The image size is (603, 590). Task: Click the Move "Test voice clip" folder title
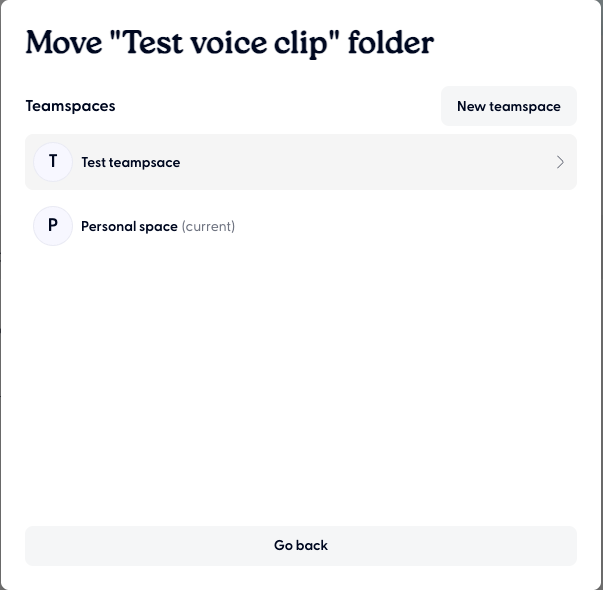point(229,43)
